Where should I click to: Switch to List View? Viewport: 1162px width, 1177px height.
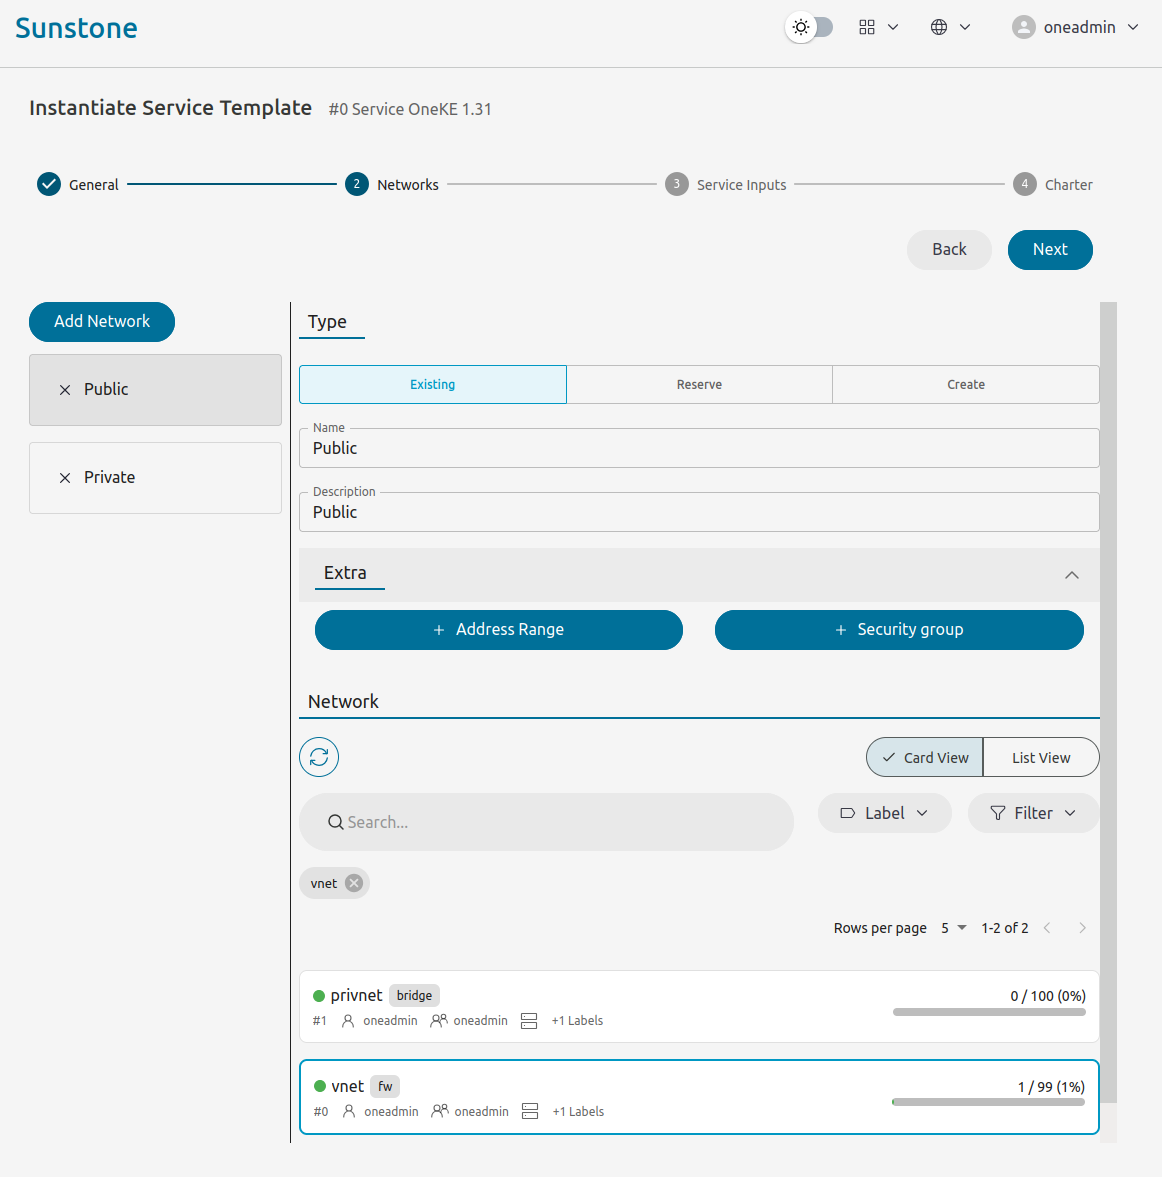point(1040,757)
